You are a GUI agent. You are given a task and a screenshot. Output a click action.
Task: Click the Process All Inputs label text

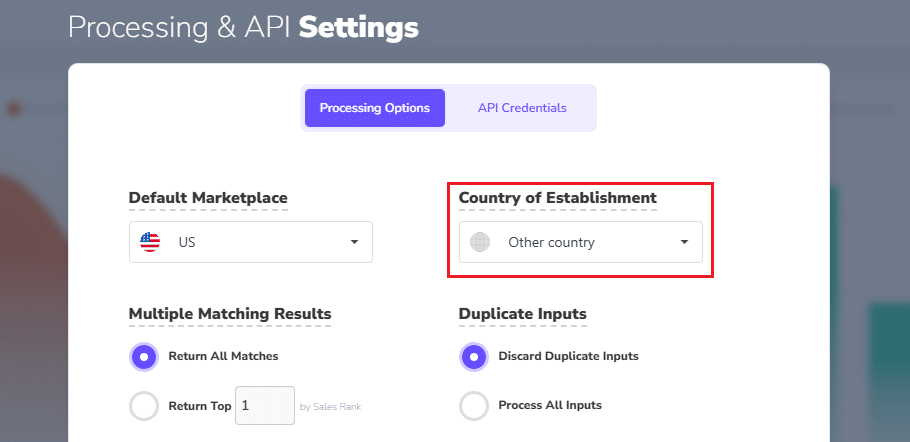pos(550,406)
